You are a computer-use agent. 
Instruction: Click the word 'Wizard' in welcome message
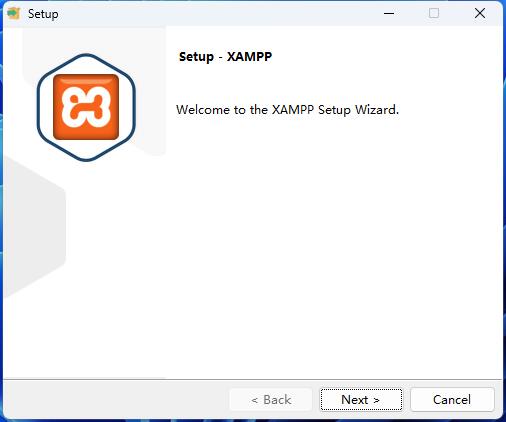377,110
